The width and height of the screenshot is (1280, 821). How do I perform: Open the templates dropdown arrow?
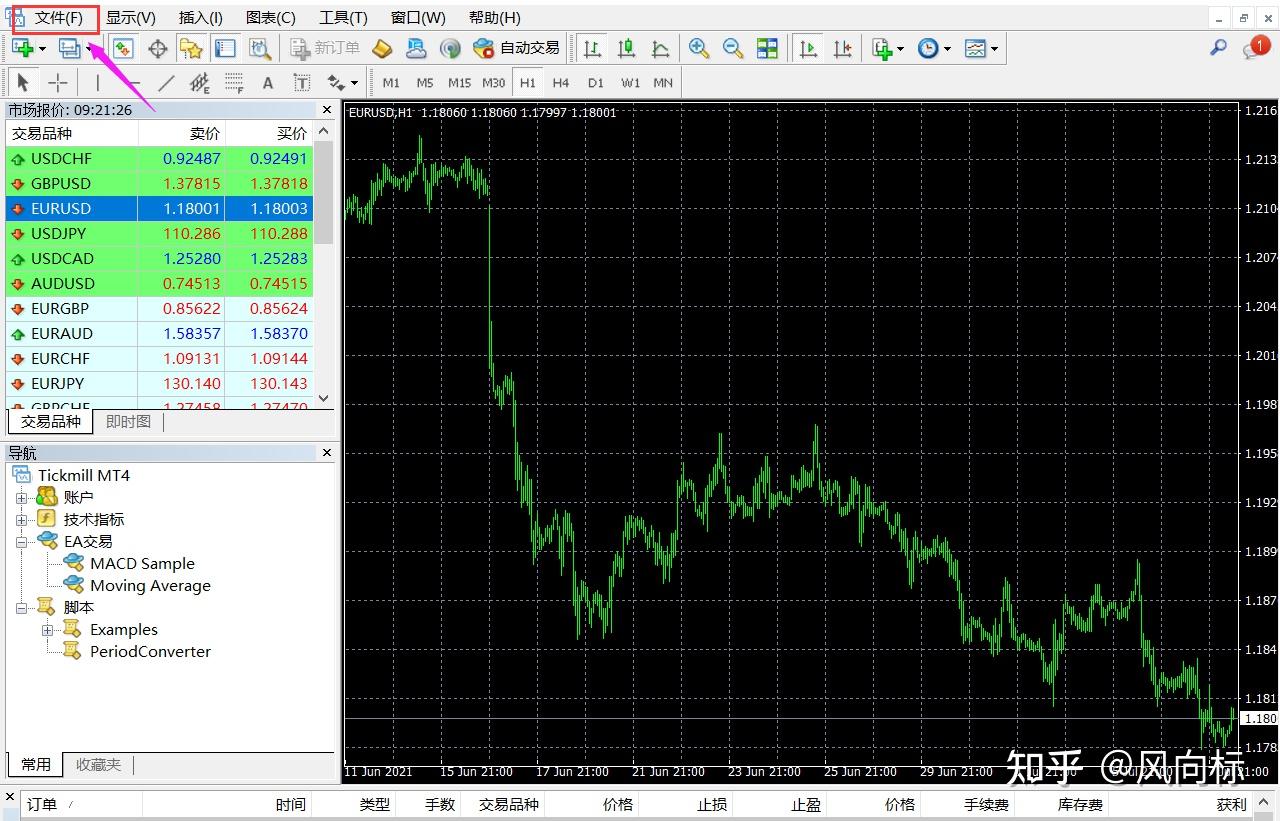pos(994,49)
